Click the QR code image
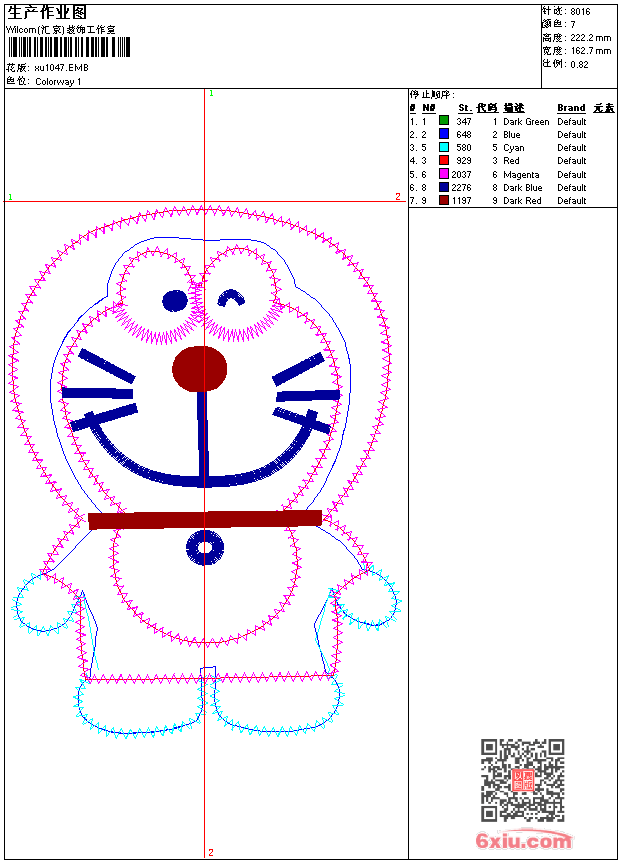 point(523,779)
